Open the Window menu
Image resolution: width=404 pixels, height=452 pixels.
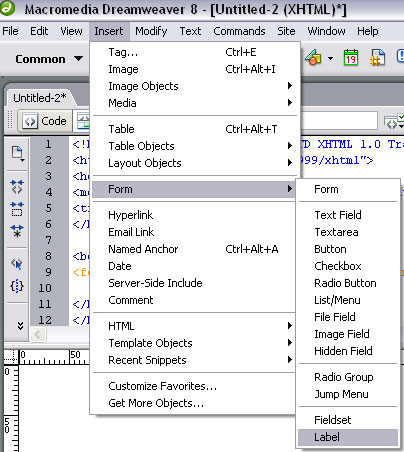pyautogui.click(x=326, y=31)
